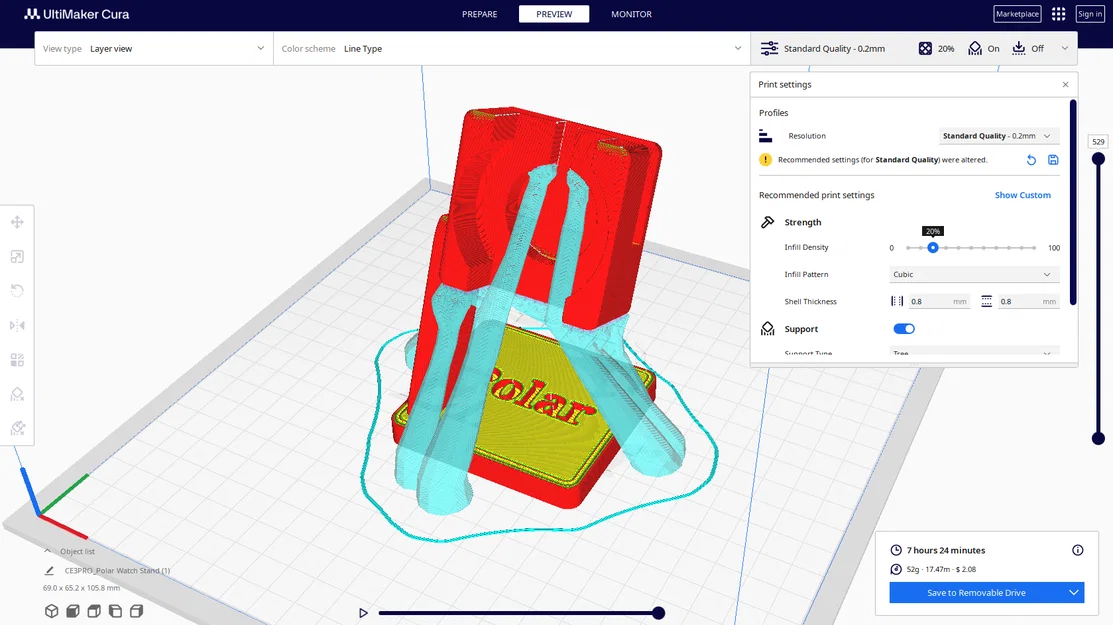
Task: Click the support On icon in settings bar
Action: [975, 48]
